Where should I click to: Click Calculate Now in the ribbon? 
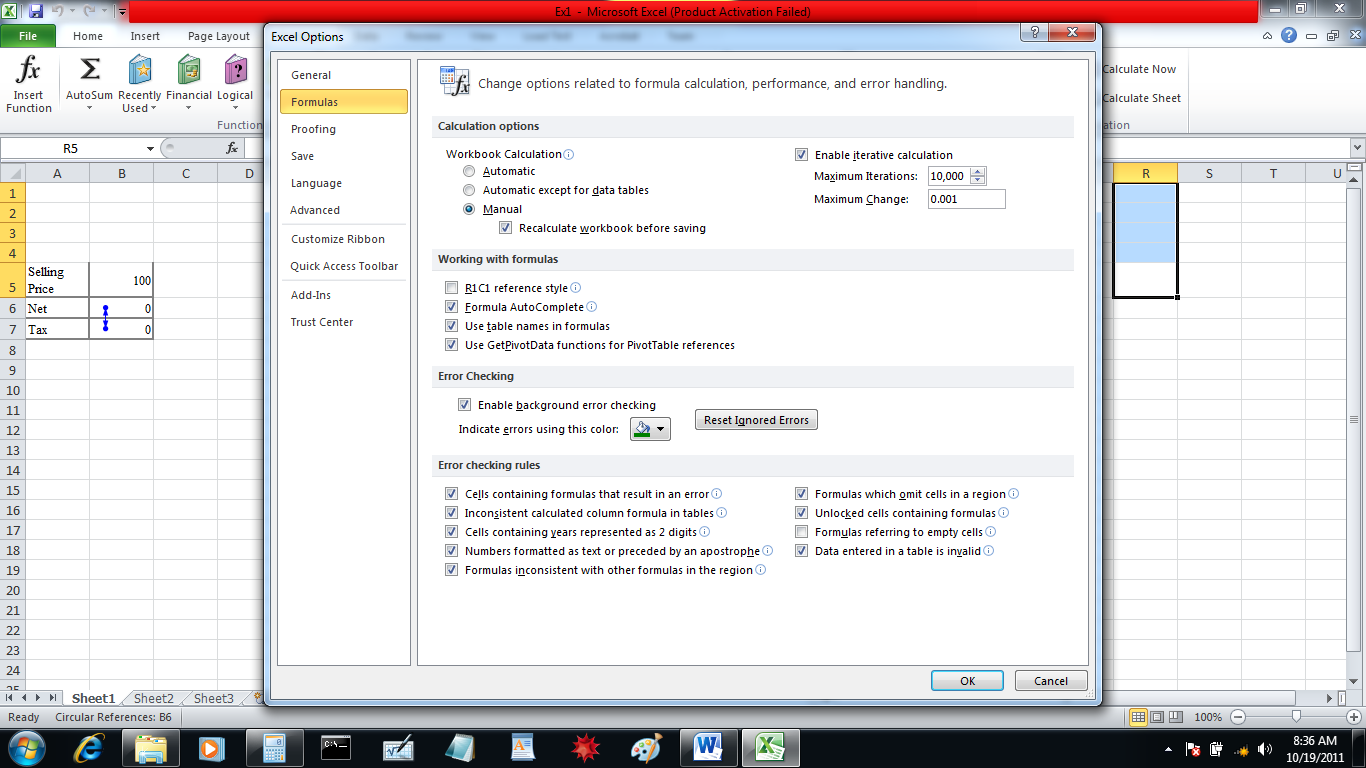pyautogui.click(x=1139, y=69)
